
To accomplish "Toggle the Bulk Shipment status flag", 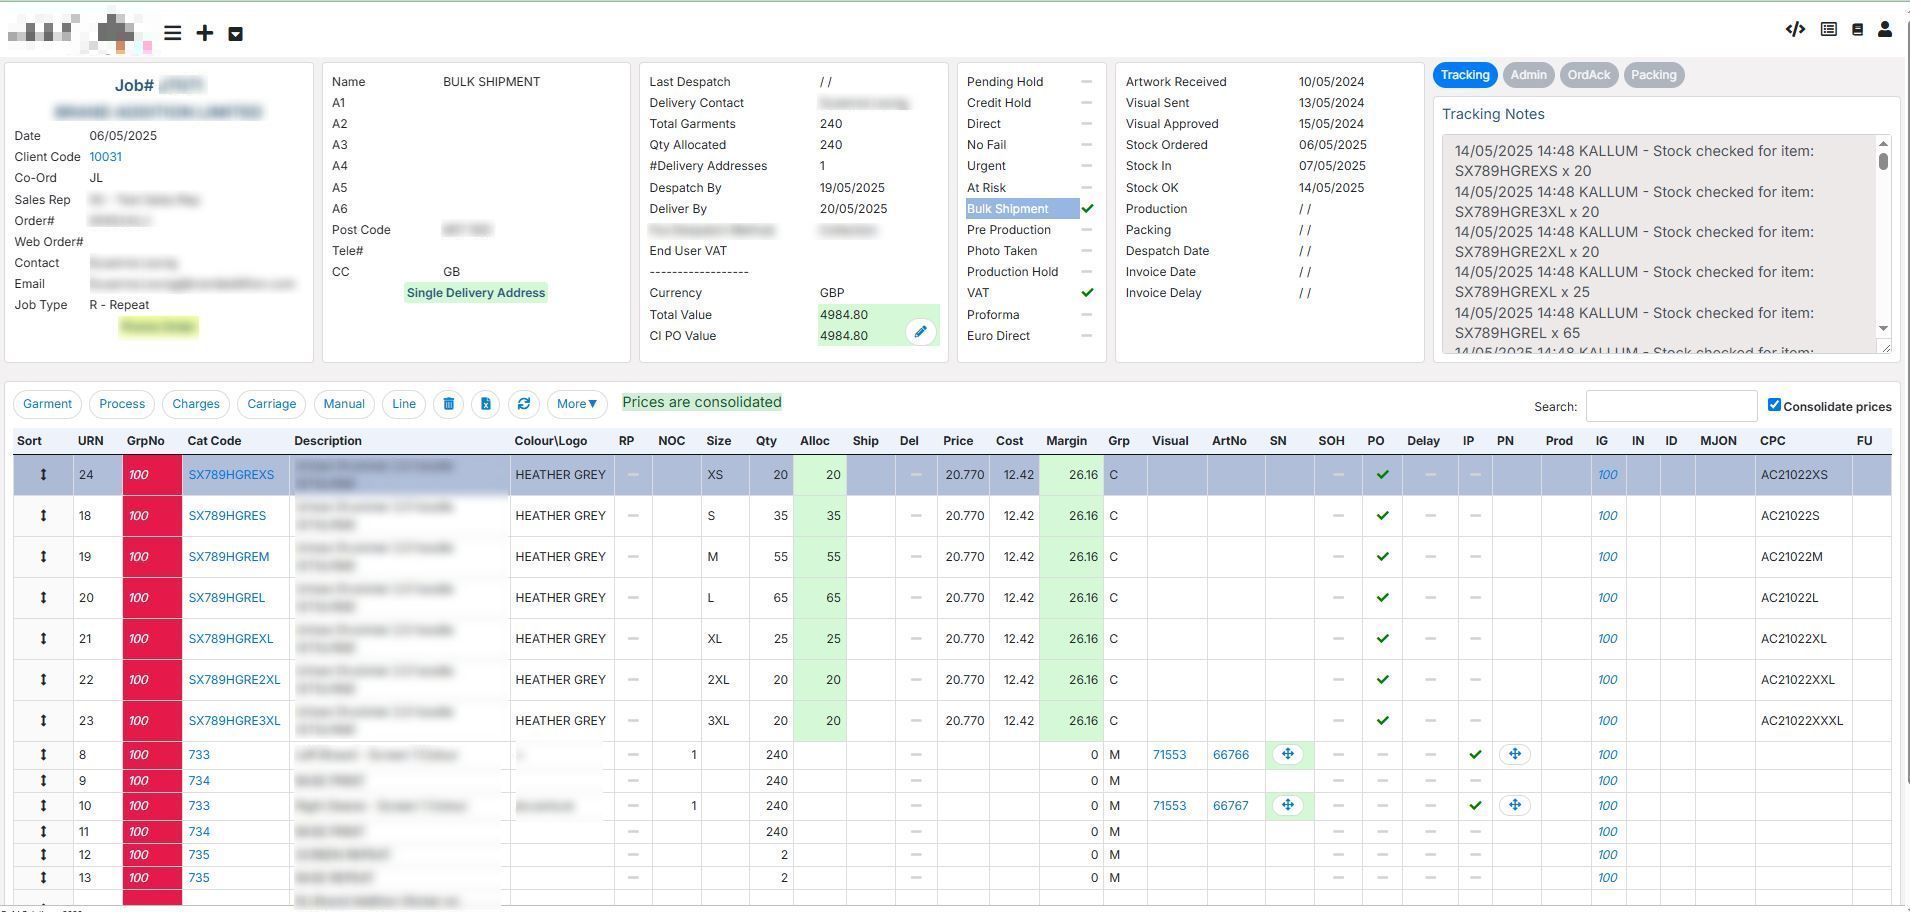I will point(1087,209).
